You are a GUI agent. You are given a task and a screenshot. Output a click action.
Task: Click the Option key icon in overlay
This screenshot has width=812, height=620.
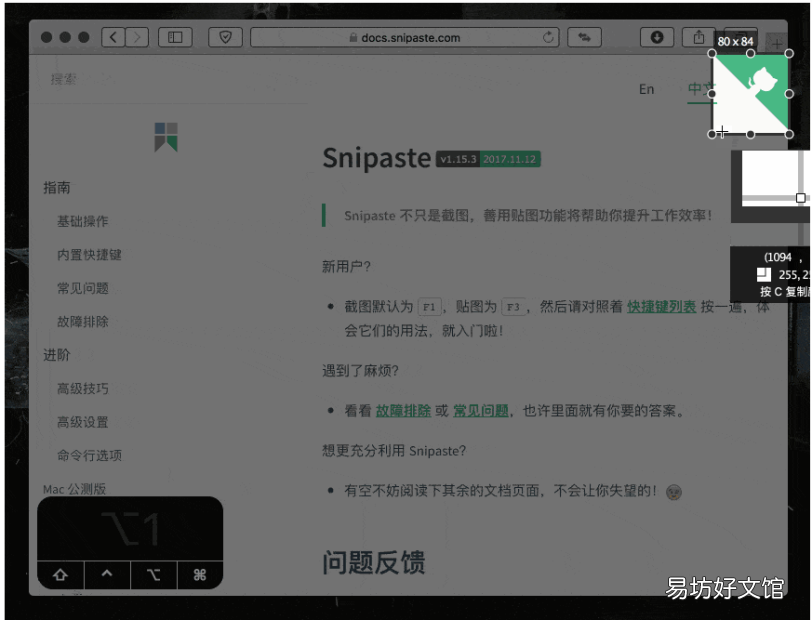tap(153, 574)
